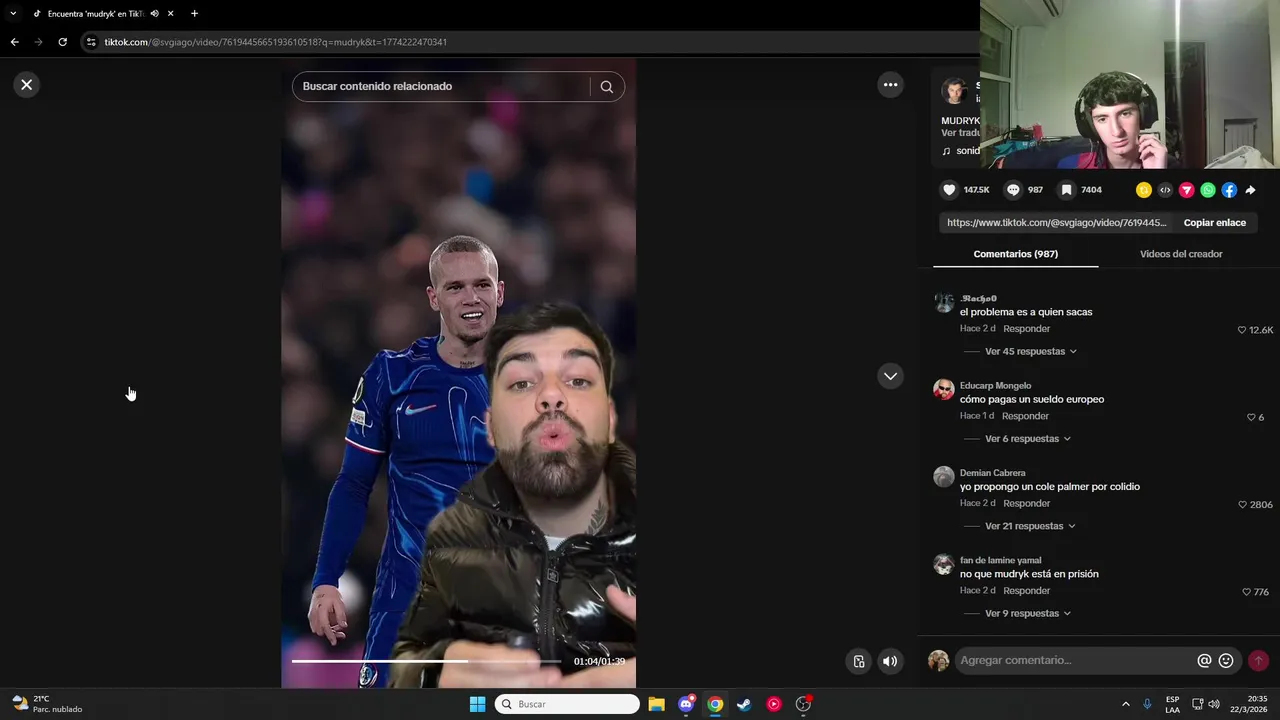
Task: Open the weather widget 21°C
Action: 46,704
